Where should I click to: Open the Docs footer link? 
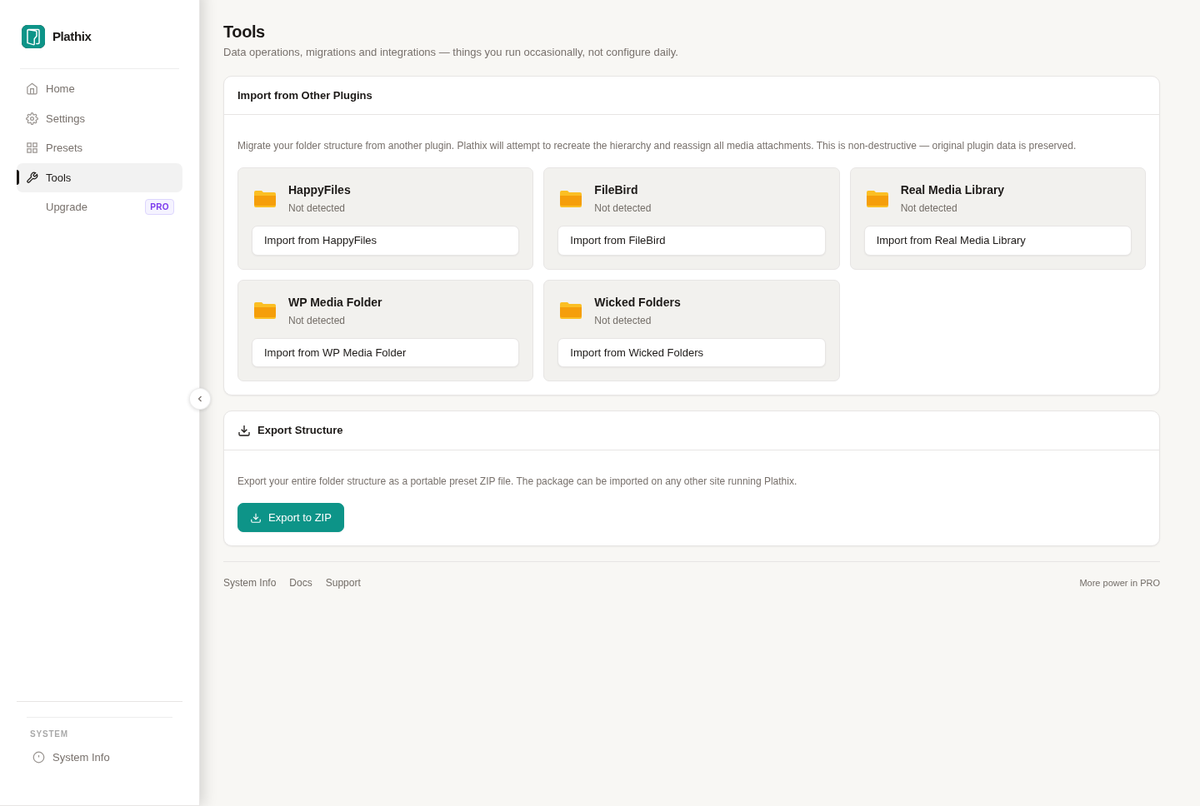301,583
